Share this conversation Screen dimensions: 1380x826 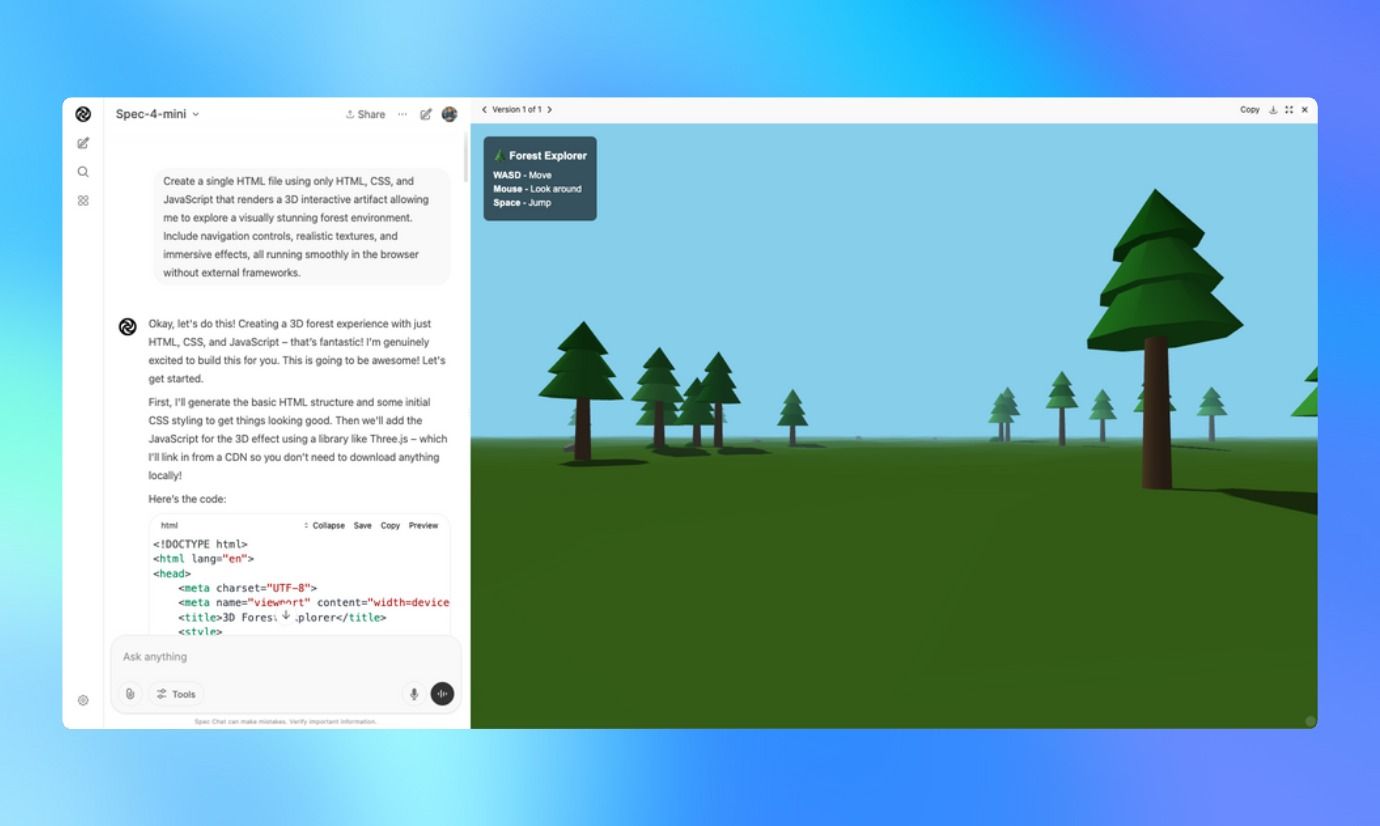coord(365,114)
